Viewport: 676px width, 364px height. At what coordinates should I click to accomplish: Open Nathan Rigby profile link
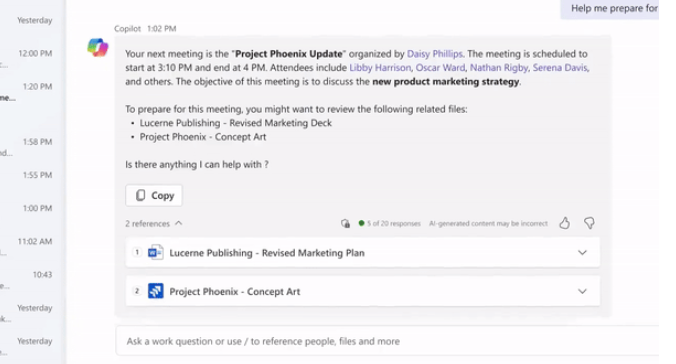[499, 68]
